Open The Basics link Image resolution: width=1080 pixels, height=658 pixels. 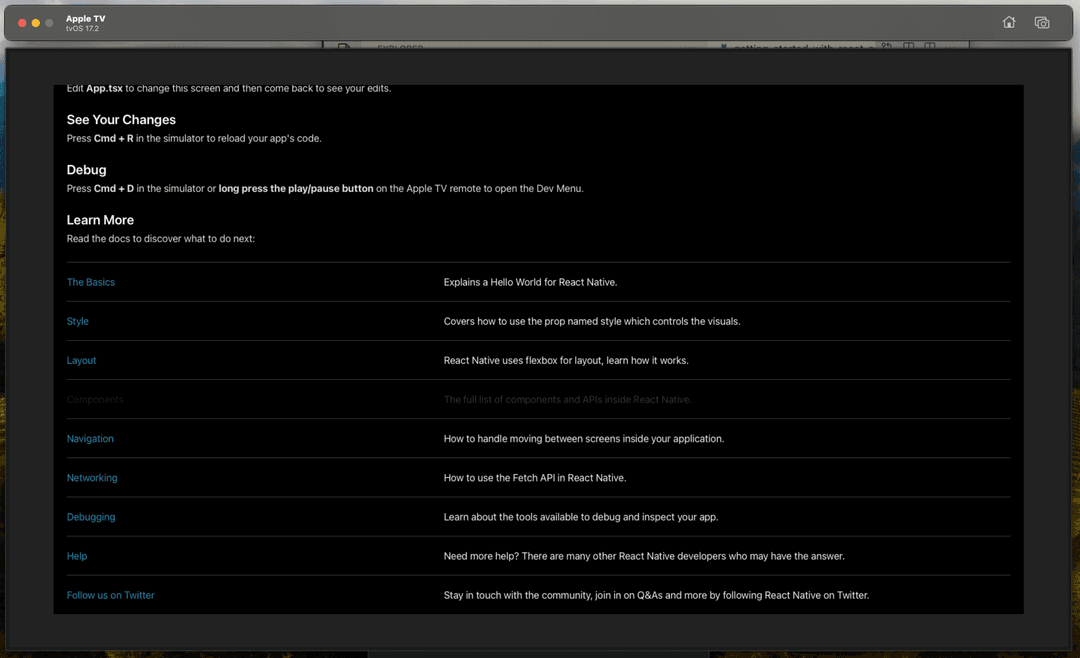click(x=91, y=282)
